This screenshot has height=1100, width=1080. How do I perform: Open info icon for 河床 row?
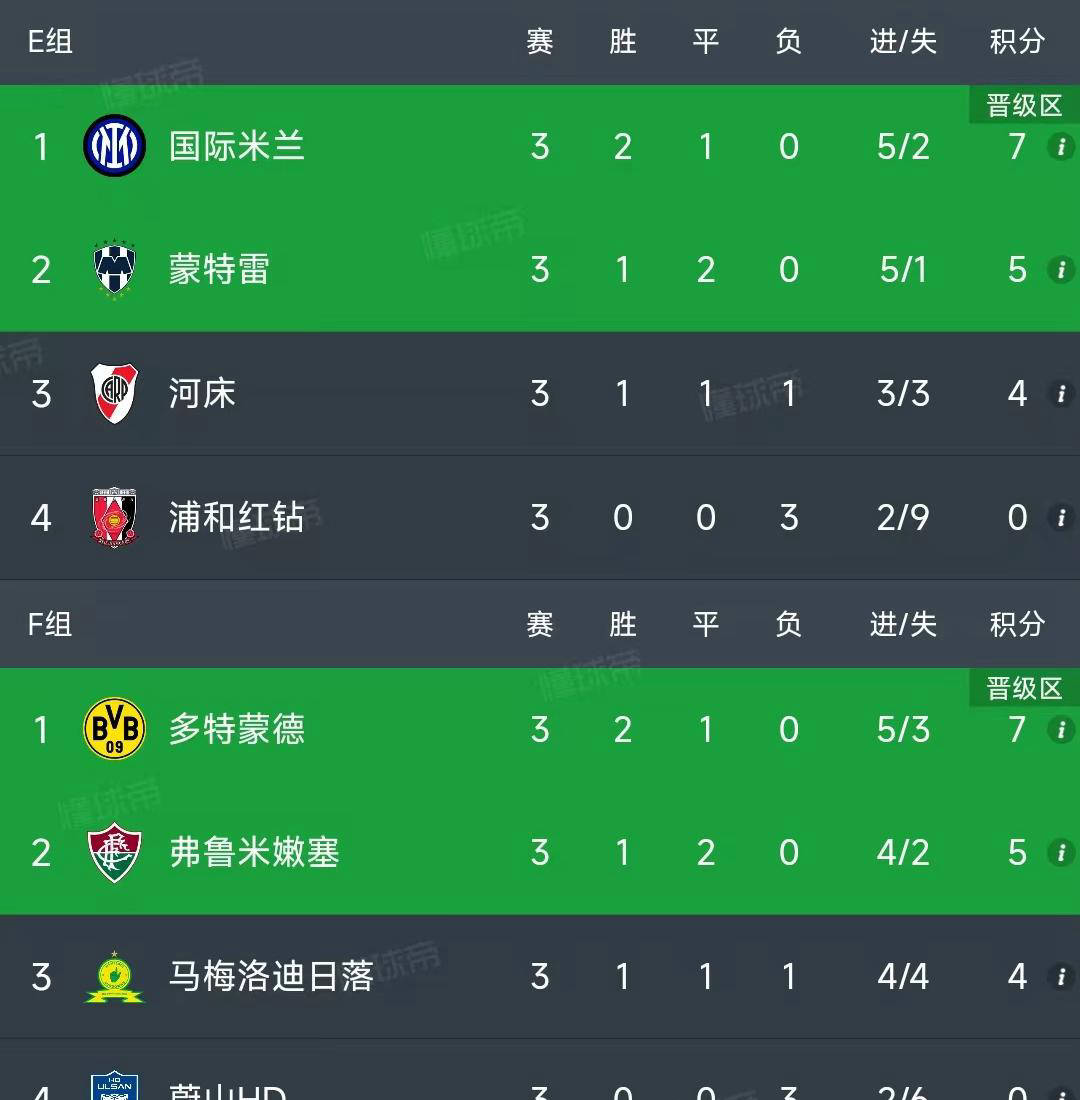coord(1059,393)
